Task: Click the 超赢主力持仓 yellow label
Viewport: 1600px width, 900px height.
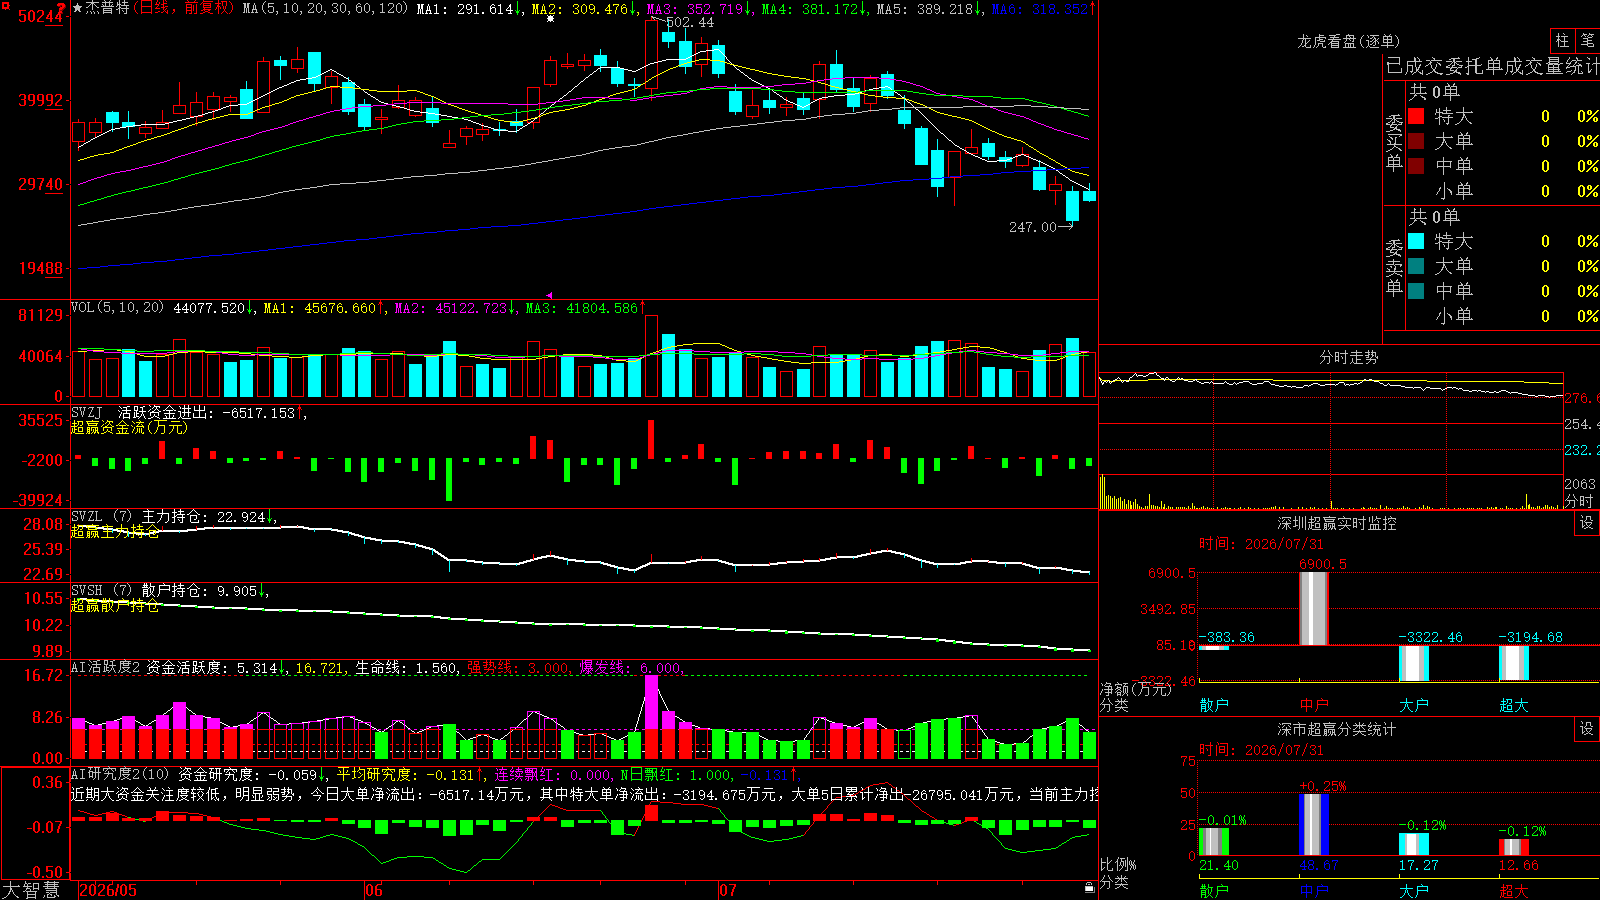Action: [x=115, y=532]
